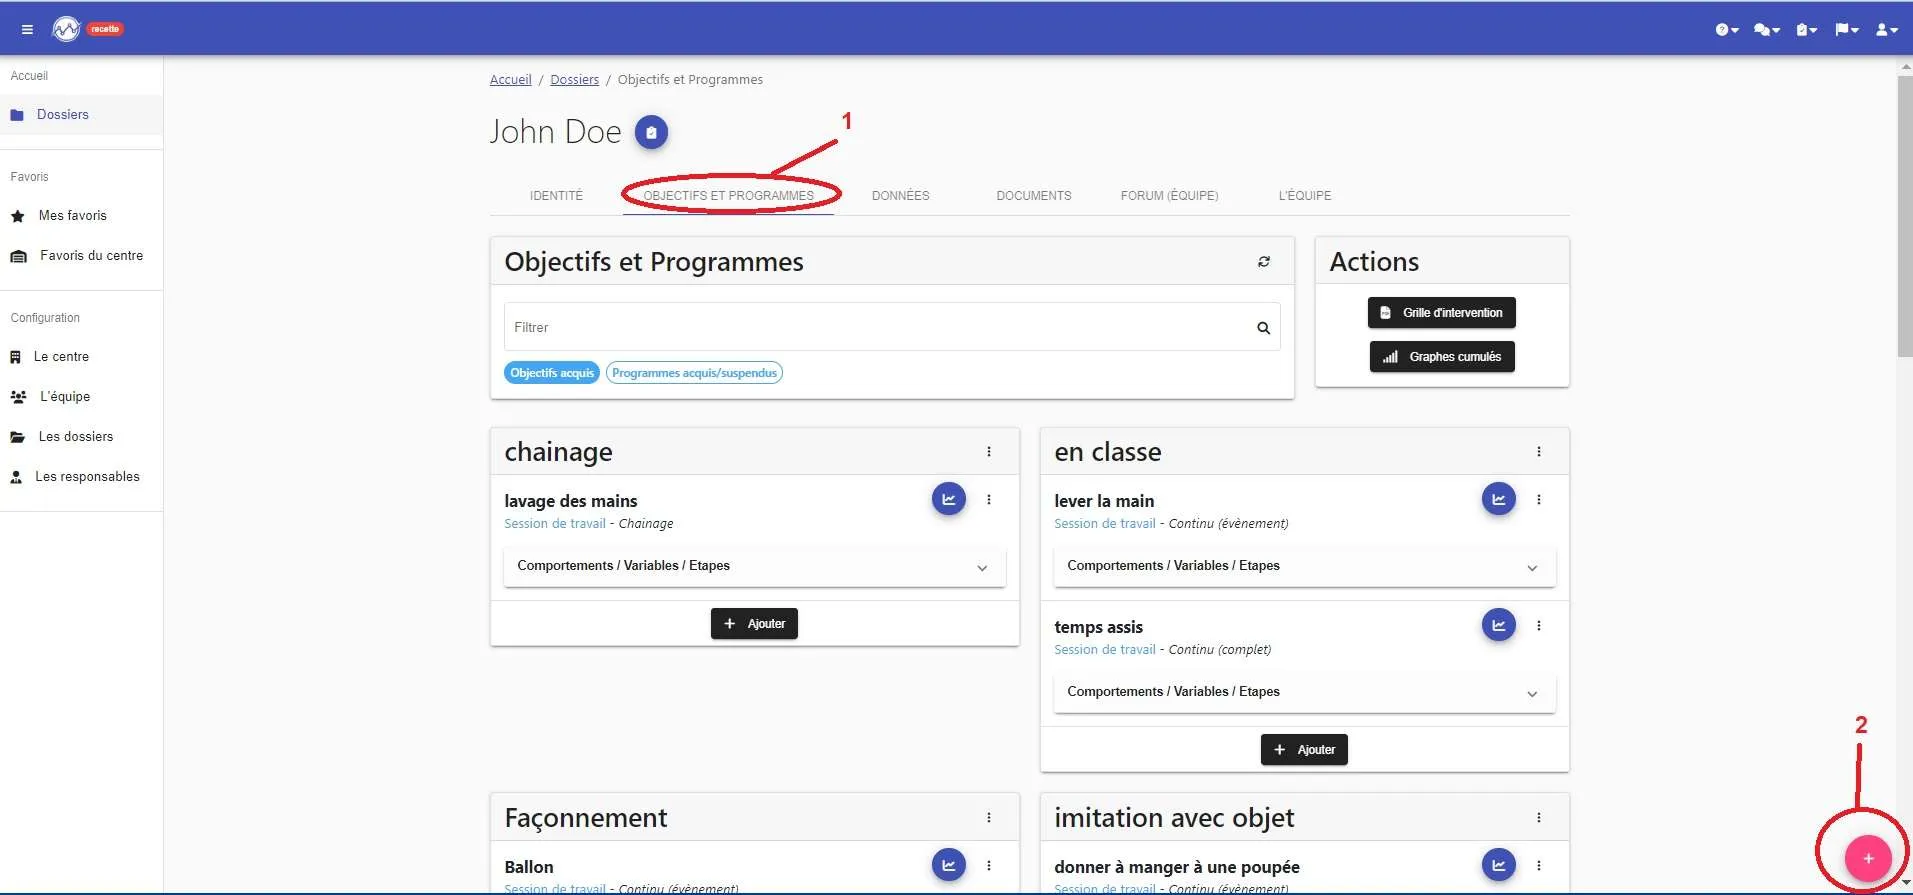Open graph for donner à manger à une poupée
The height and width of the screenshot is (895, 1913).
[x=1498, y=865]
